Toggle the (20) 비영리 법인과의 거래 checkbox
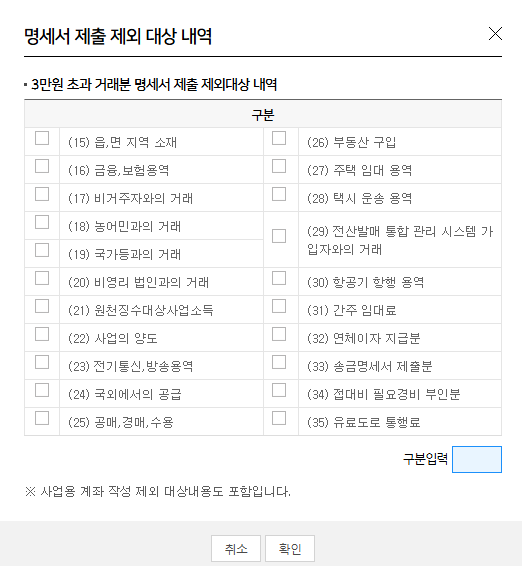 [x=42, y=278]
